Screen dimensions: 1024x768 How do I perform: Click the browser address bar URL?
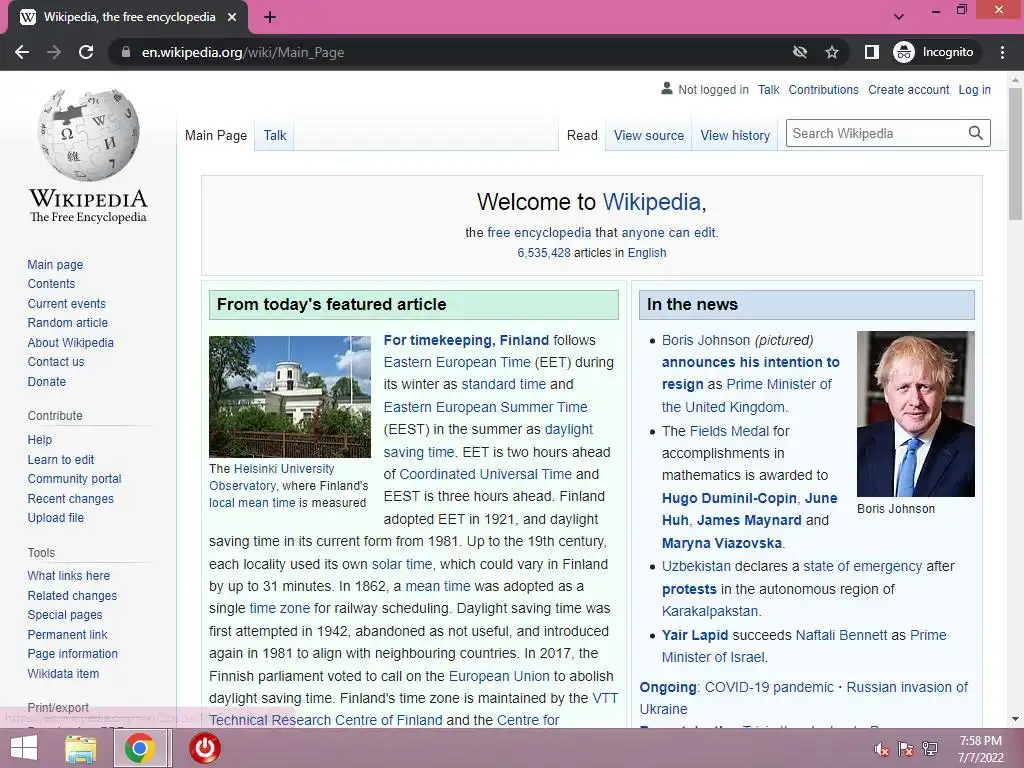243,52
